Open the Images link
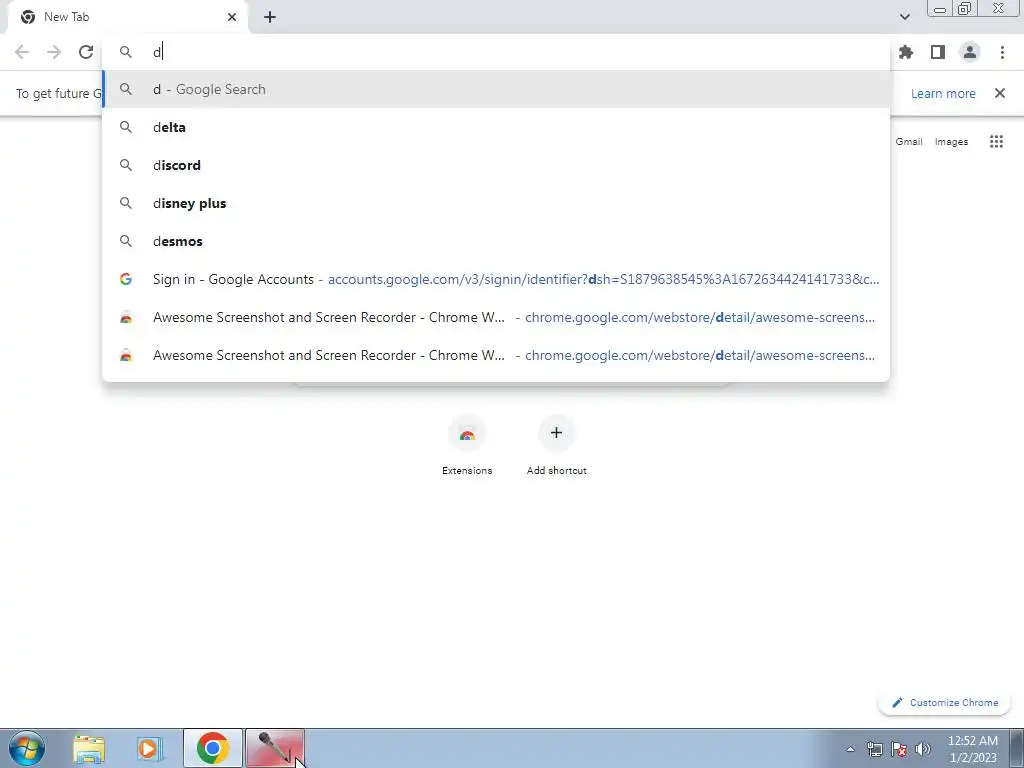 [951, 142]
